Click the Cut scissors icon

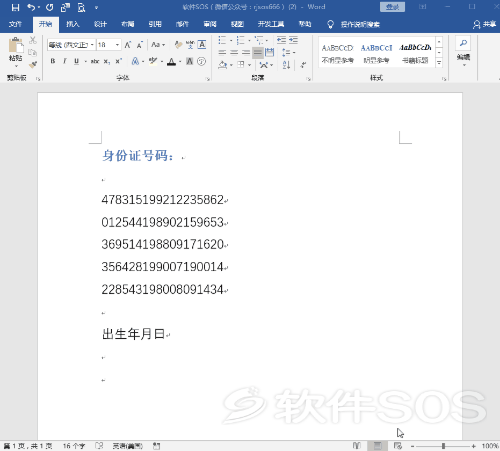tap(33, 40)
